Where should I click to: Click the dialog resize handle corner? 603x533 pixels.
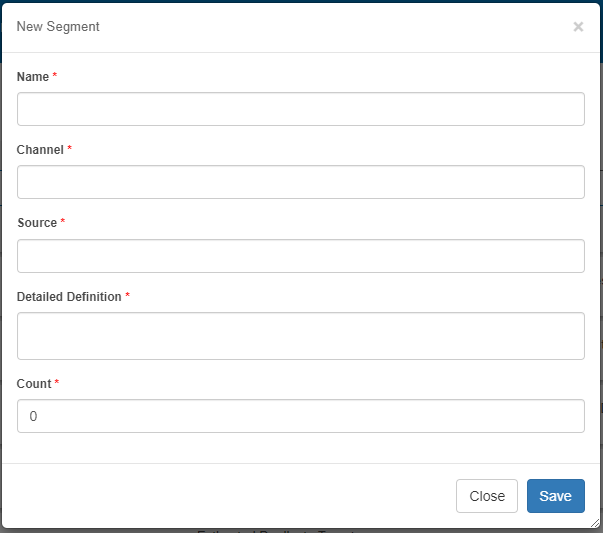tap(595, 523)
